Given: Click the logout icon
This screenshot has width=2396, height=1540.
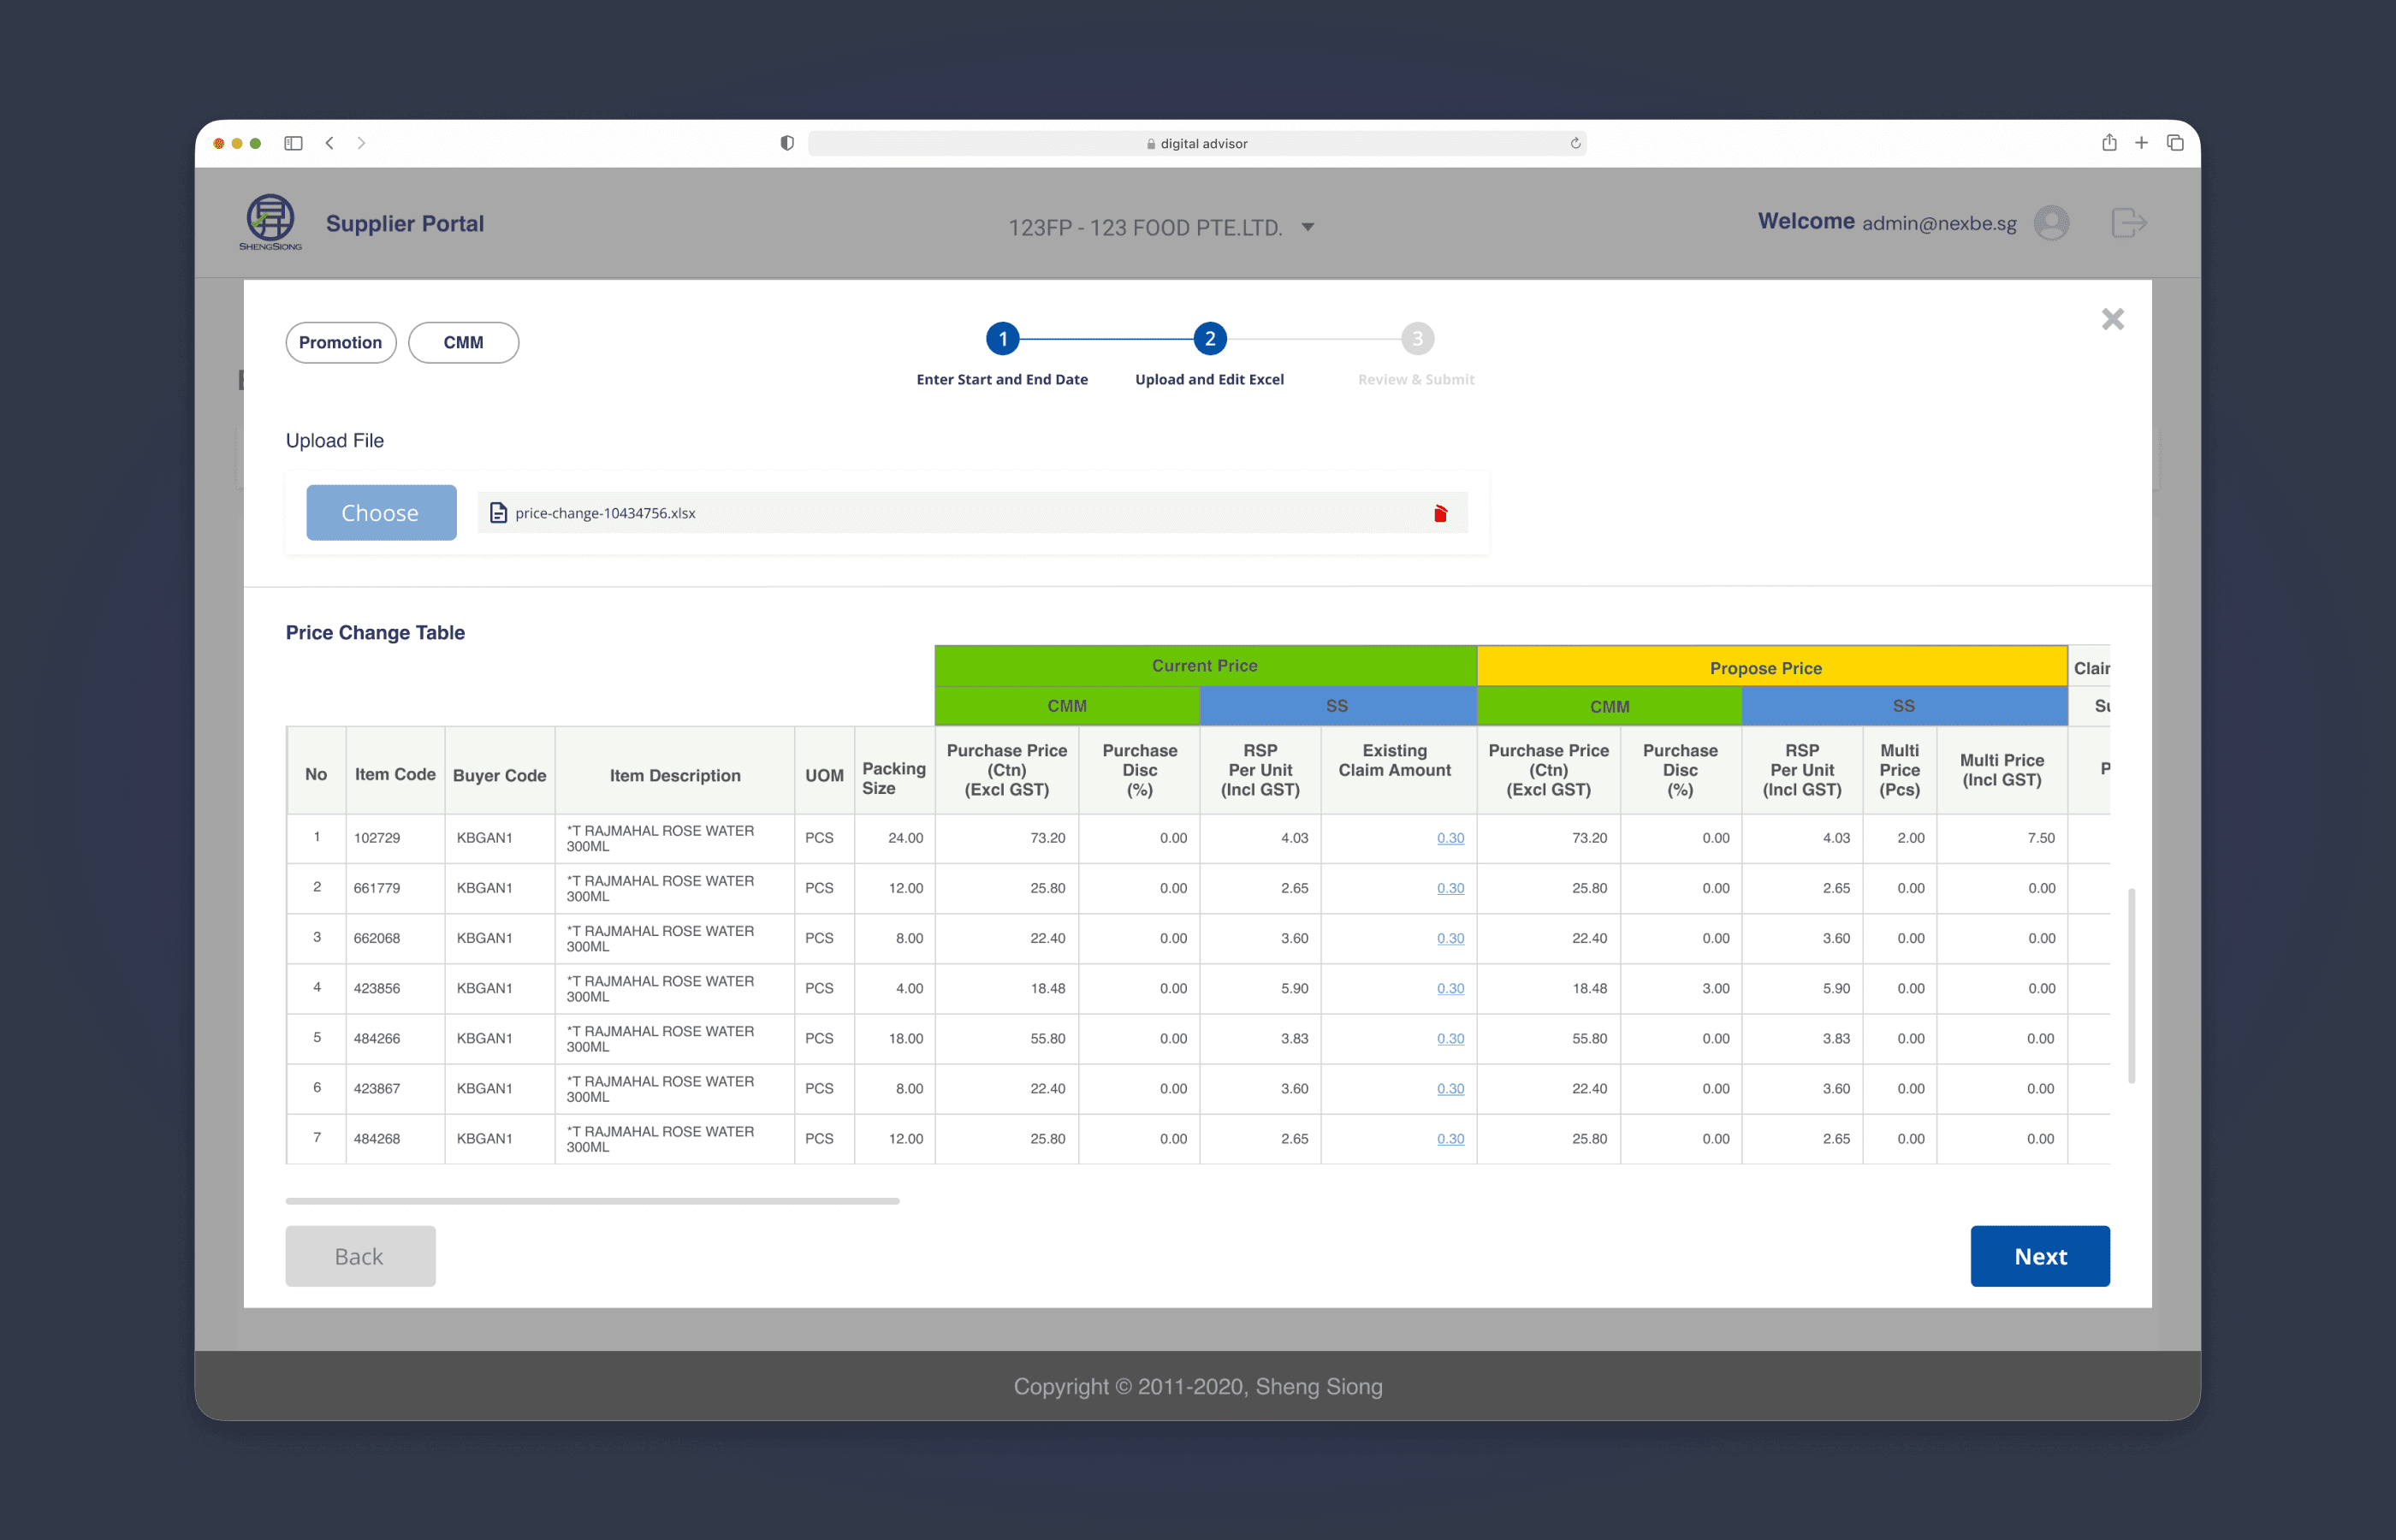Looking at the screenshot, I should [2128, 222].
